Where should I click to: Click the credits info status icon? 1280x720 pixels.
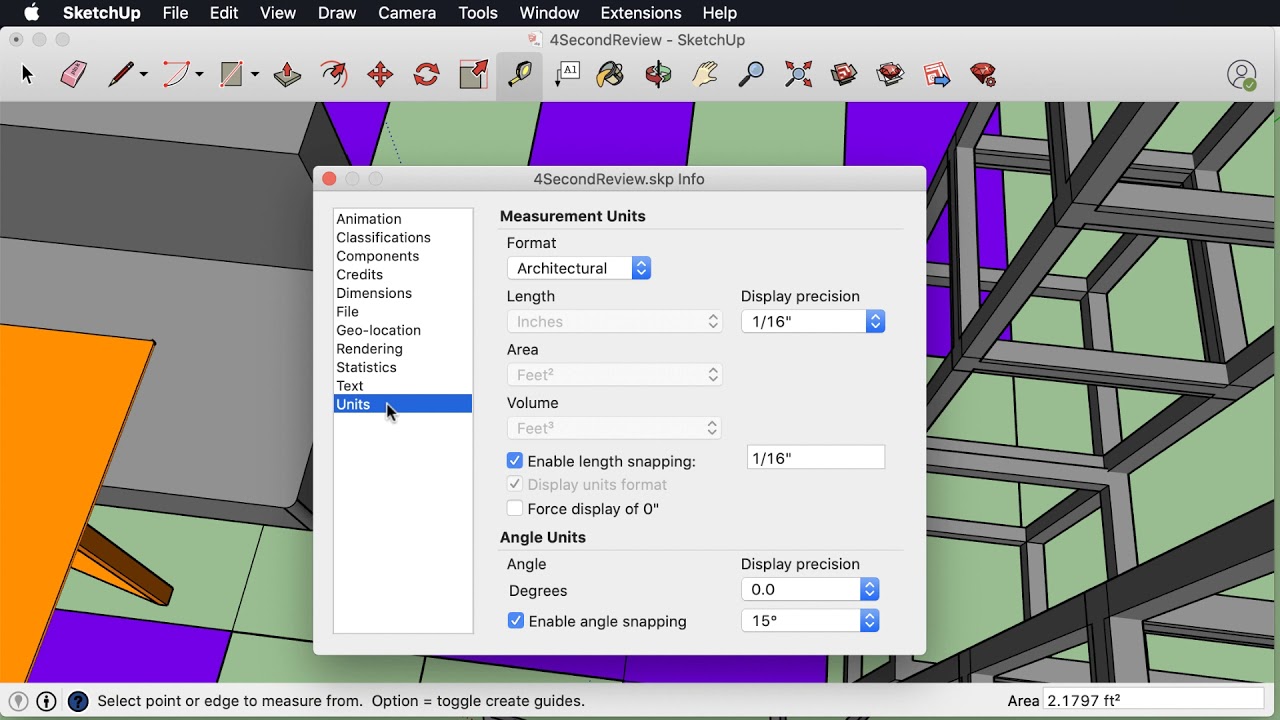(46, 702)
